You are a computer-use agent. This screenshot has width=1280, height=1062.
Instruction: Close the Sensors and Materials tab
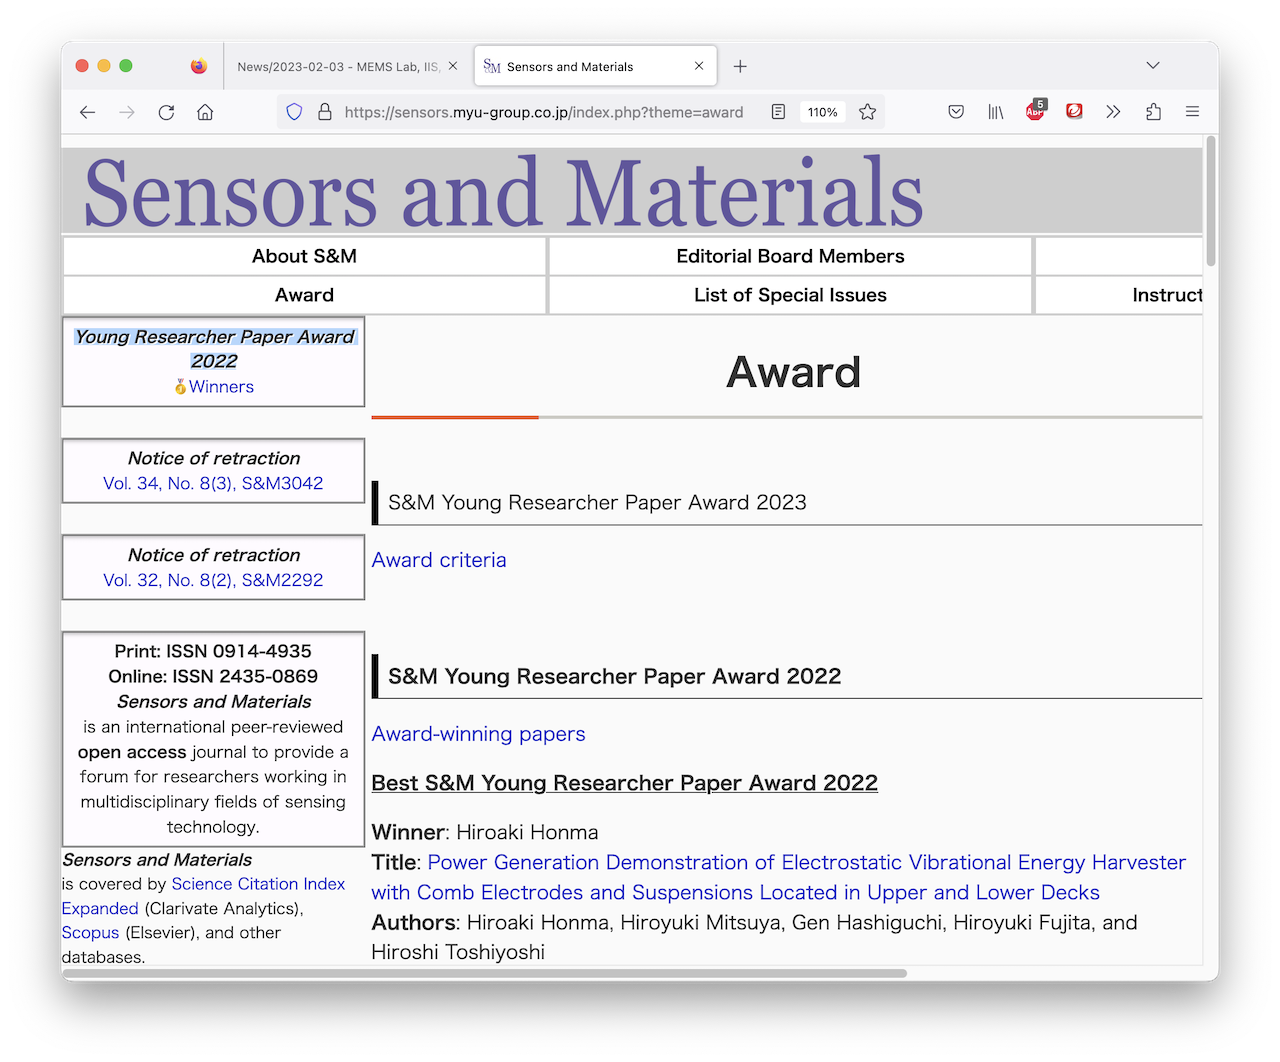(x=699, y=66)
